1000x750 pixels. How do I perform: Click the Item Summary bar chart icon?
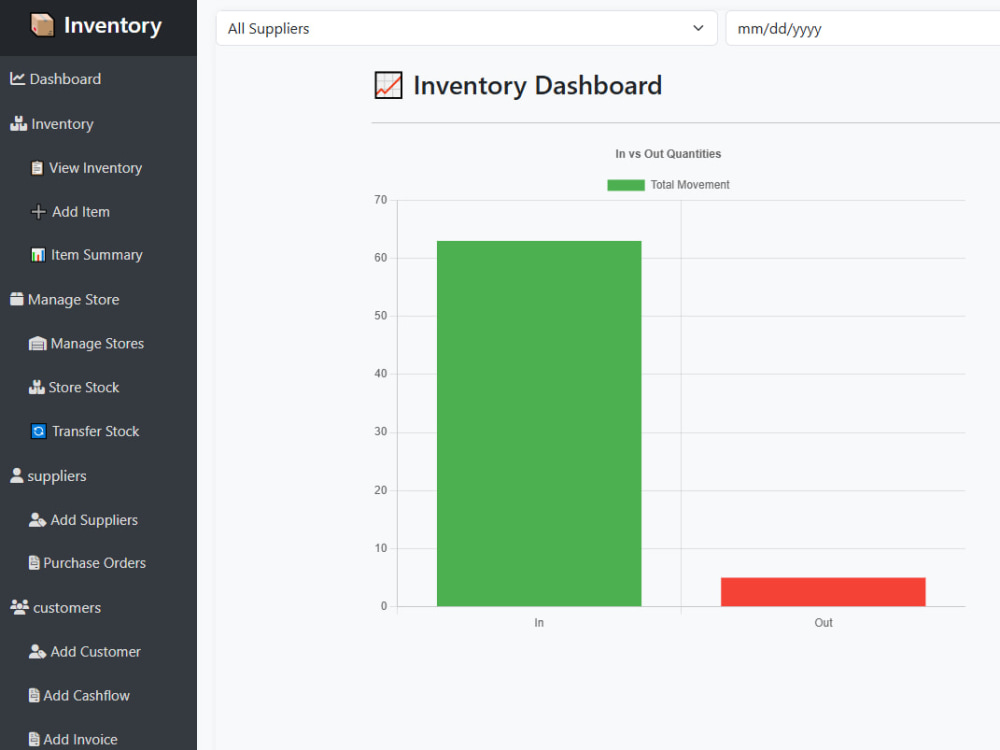pos(38,255)
